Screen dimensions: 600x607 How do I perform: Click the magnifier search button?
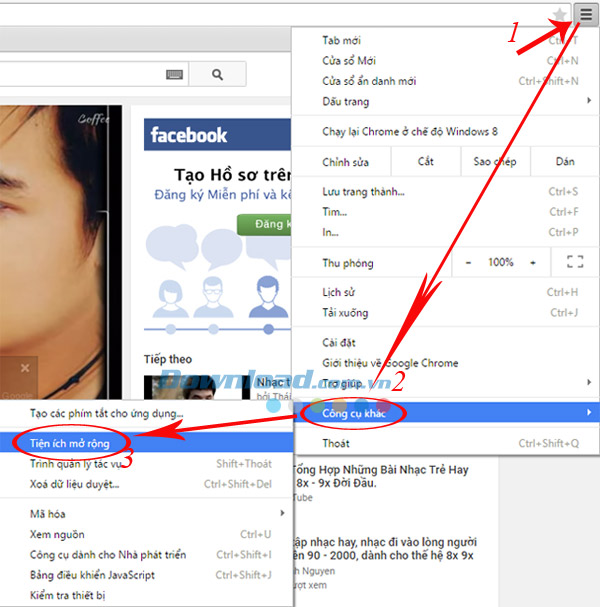tap(218, 74)
